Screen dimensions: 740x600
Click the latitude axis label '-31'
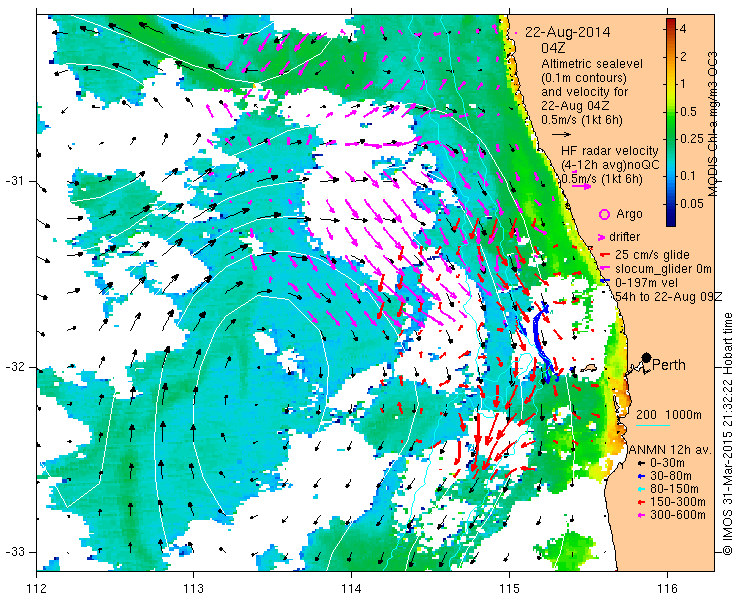pos(14,181)
